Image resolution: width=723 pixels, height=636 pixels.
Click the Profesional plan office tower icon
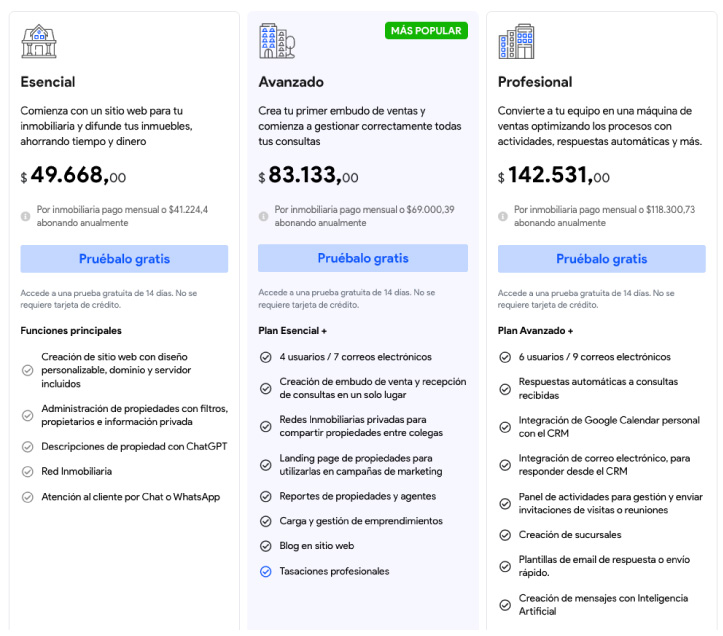(516, 42)
